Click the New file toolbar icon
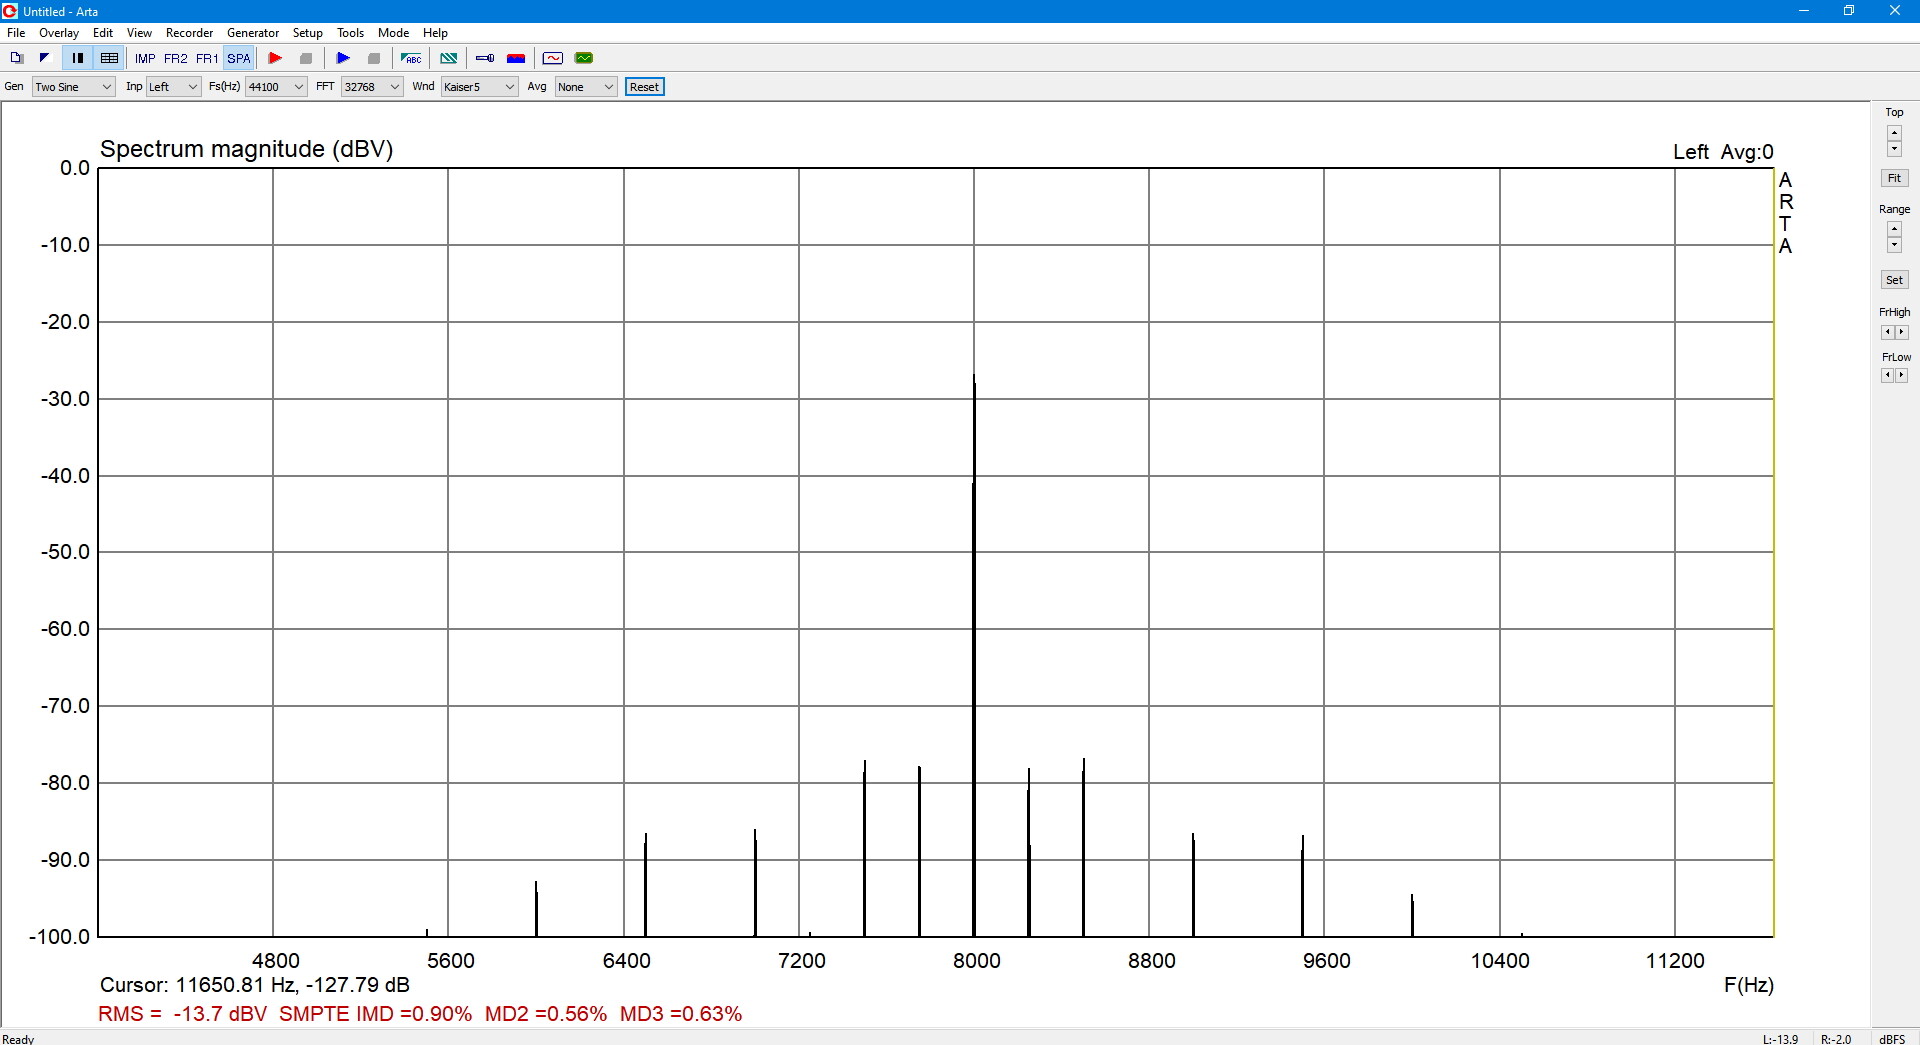The image size is (1920, 1045). coord(16,58)
